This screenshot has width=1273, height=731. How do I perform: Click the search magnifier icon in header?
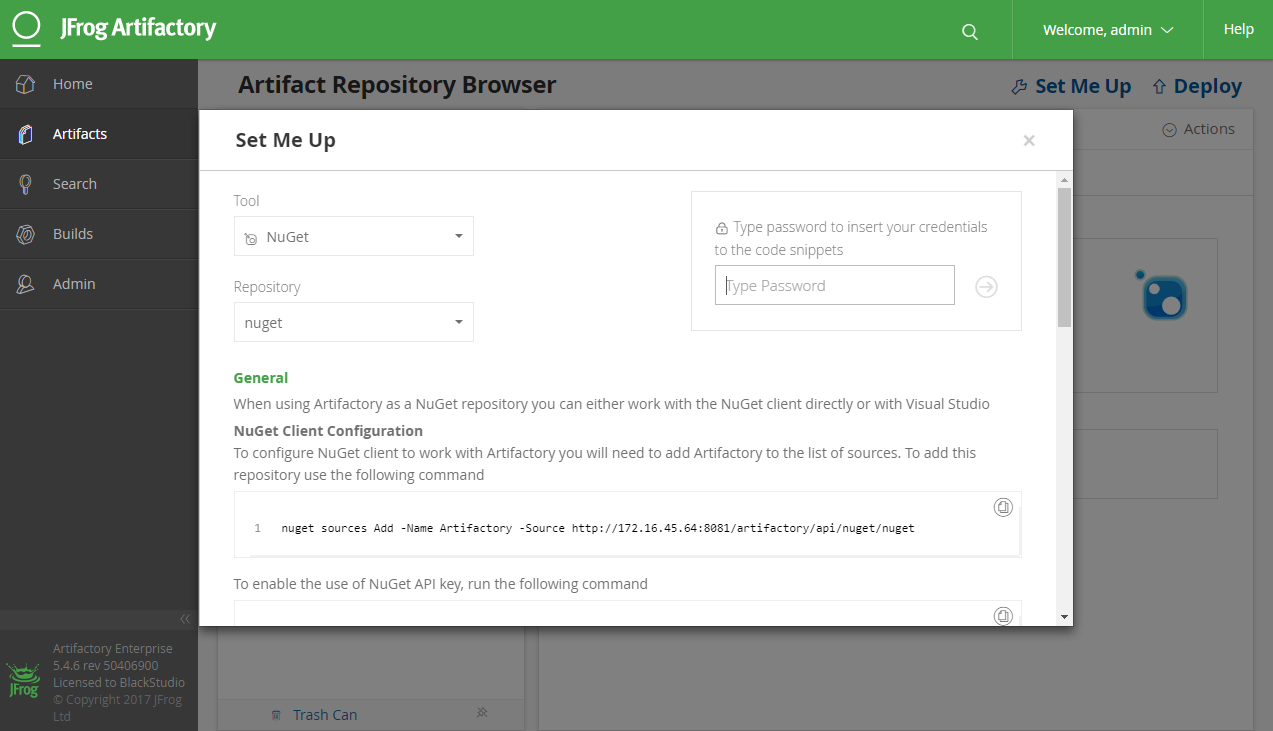969,31
